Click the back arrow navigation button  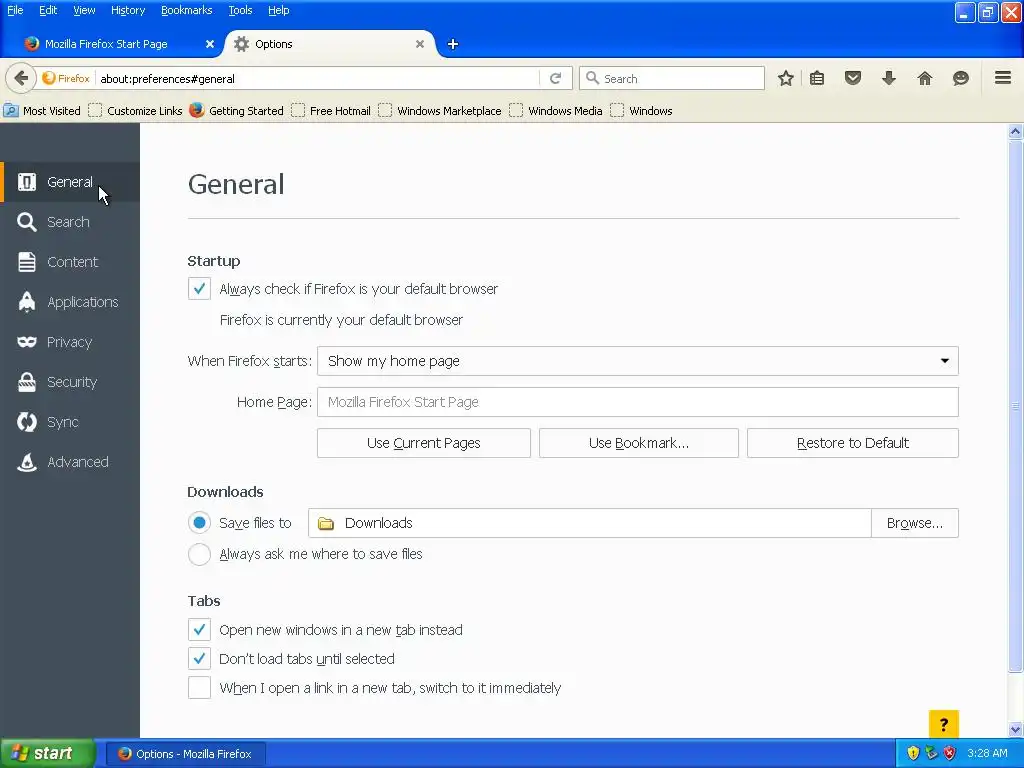point(21,78)
